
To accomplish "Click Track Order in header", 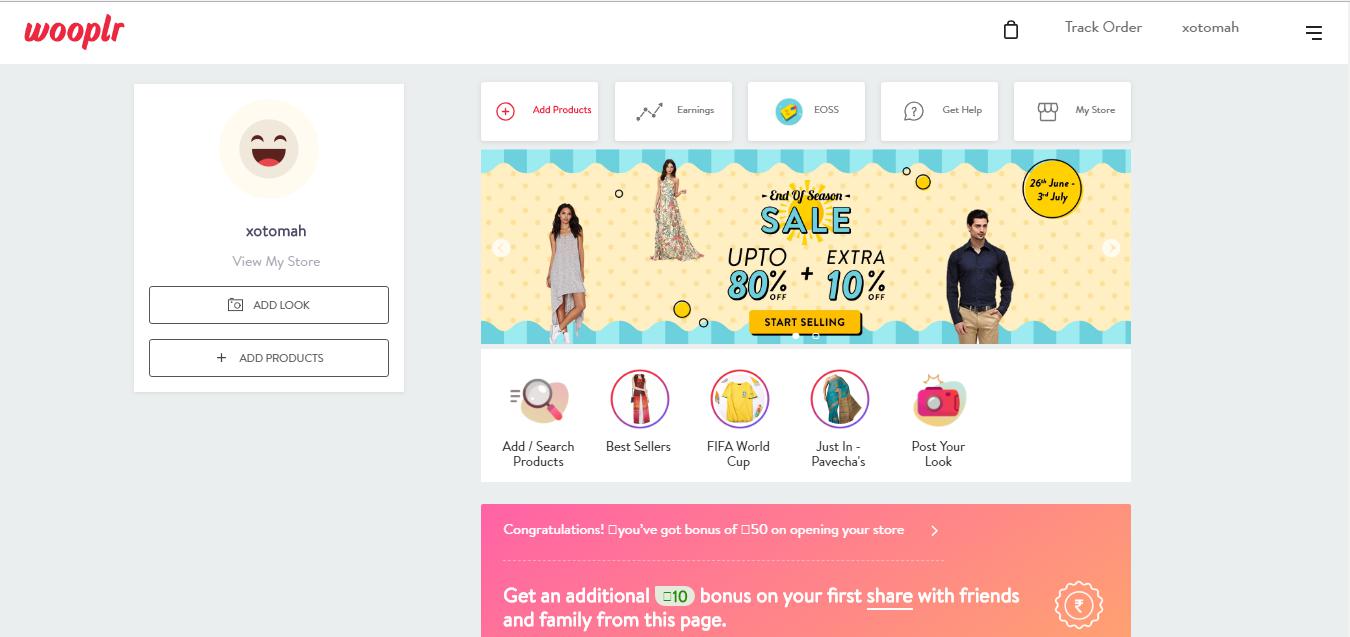I will point(1103,27).
